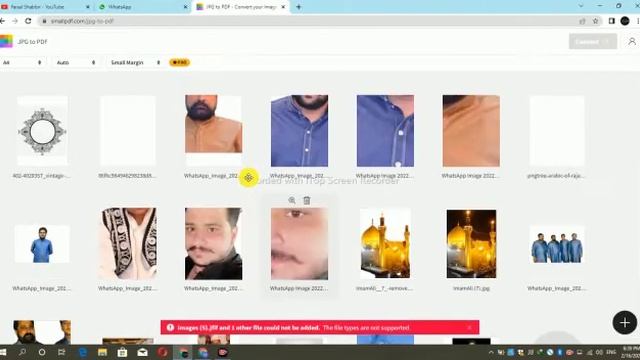The width and height of the screenshot is (640, 360).
Task: Select the vintage frame image thumbnail
Action: pyautogui.click(x=42, y=131)
